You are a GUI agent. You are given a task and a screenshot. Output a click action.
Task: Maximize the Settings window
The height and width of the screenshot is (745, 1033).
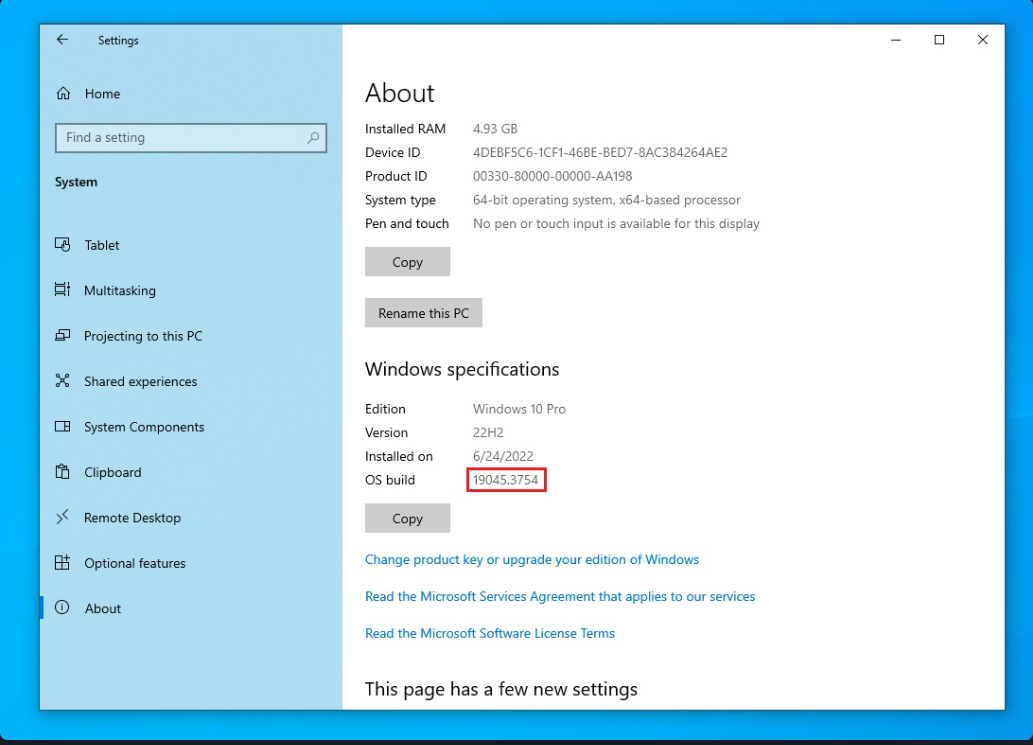pos(939,40)
